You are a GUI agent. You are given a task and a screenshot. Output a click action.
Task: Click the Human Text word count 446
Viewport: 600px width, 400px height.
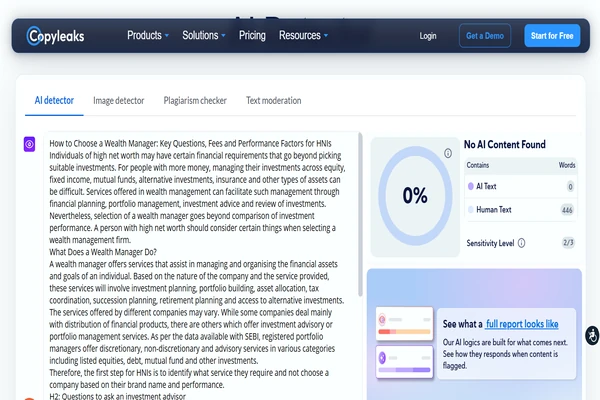(x=567, y=210)
